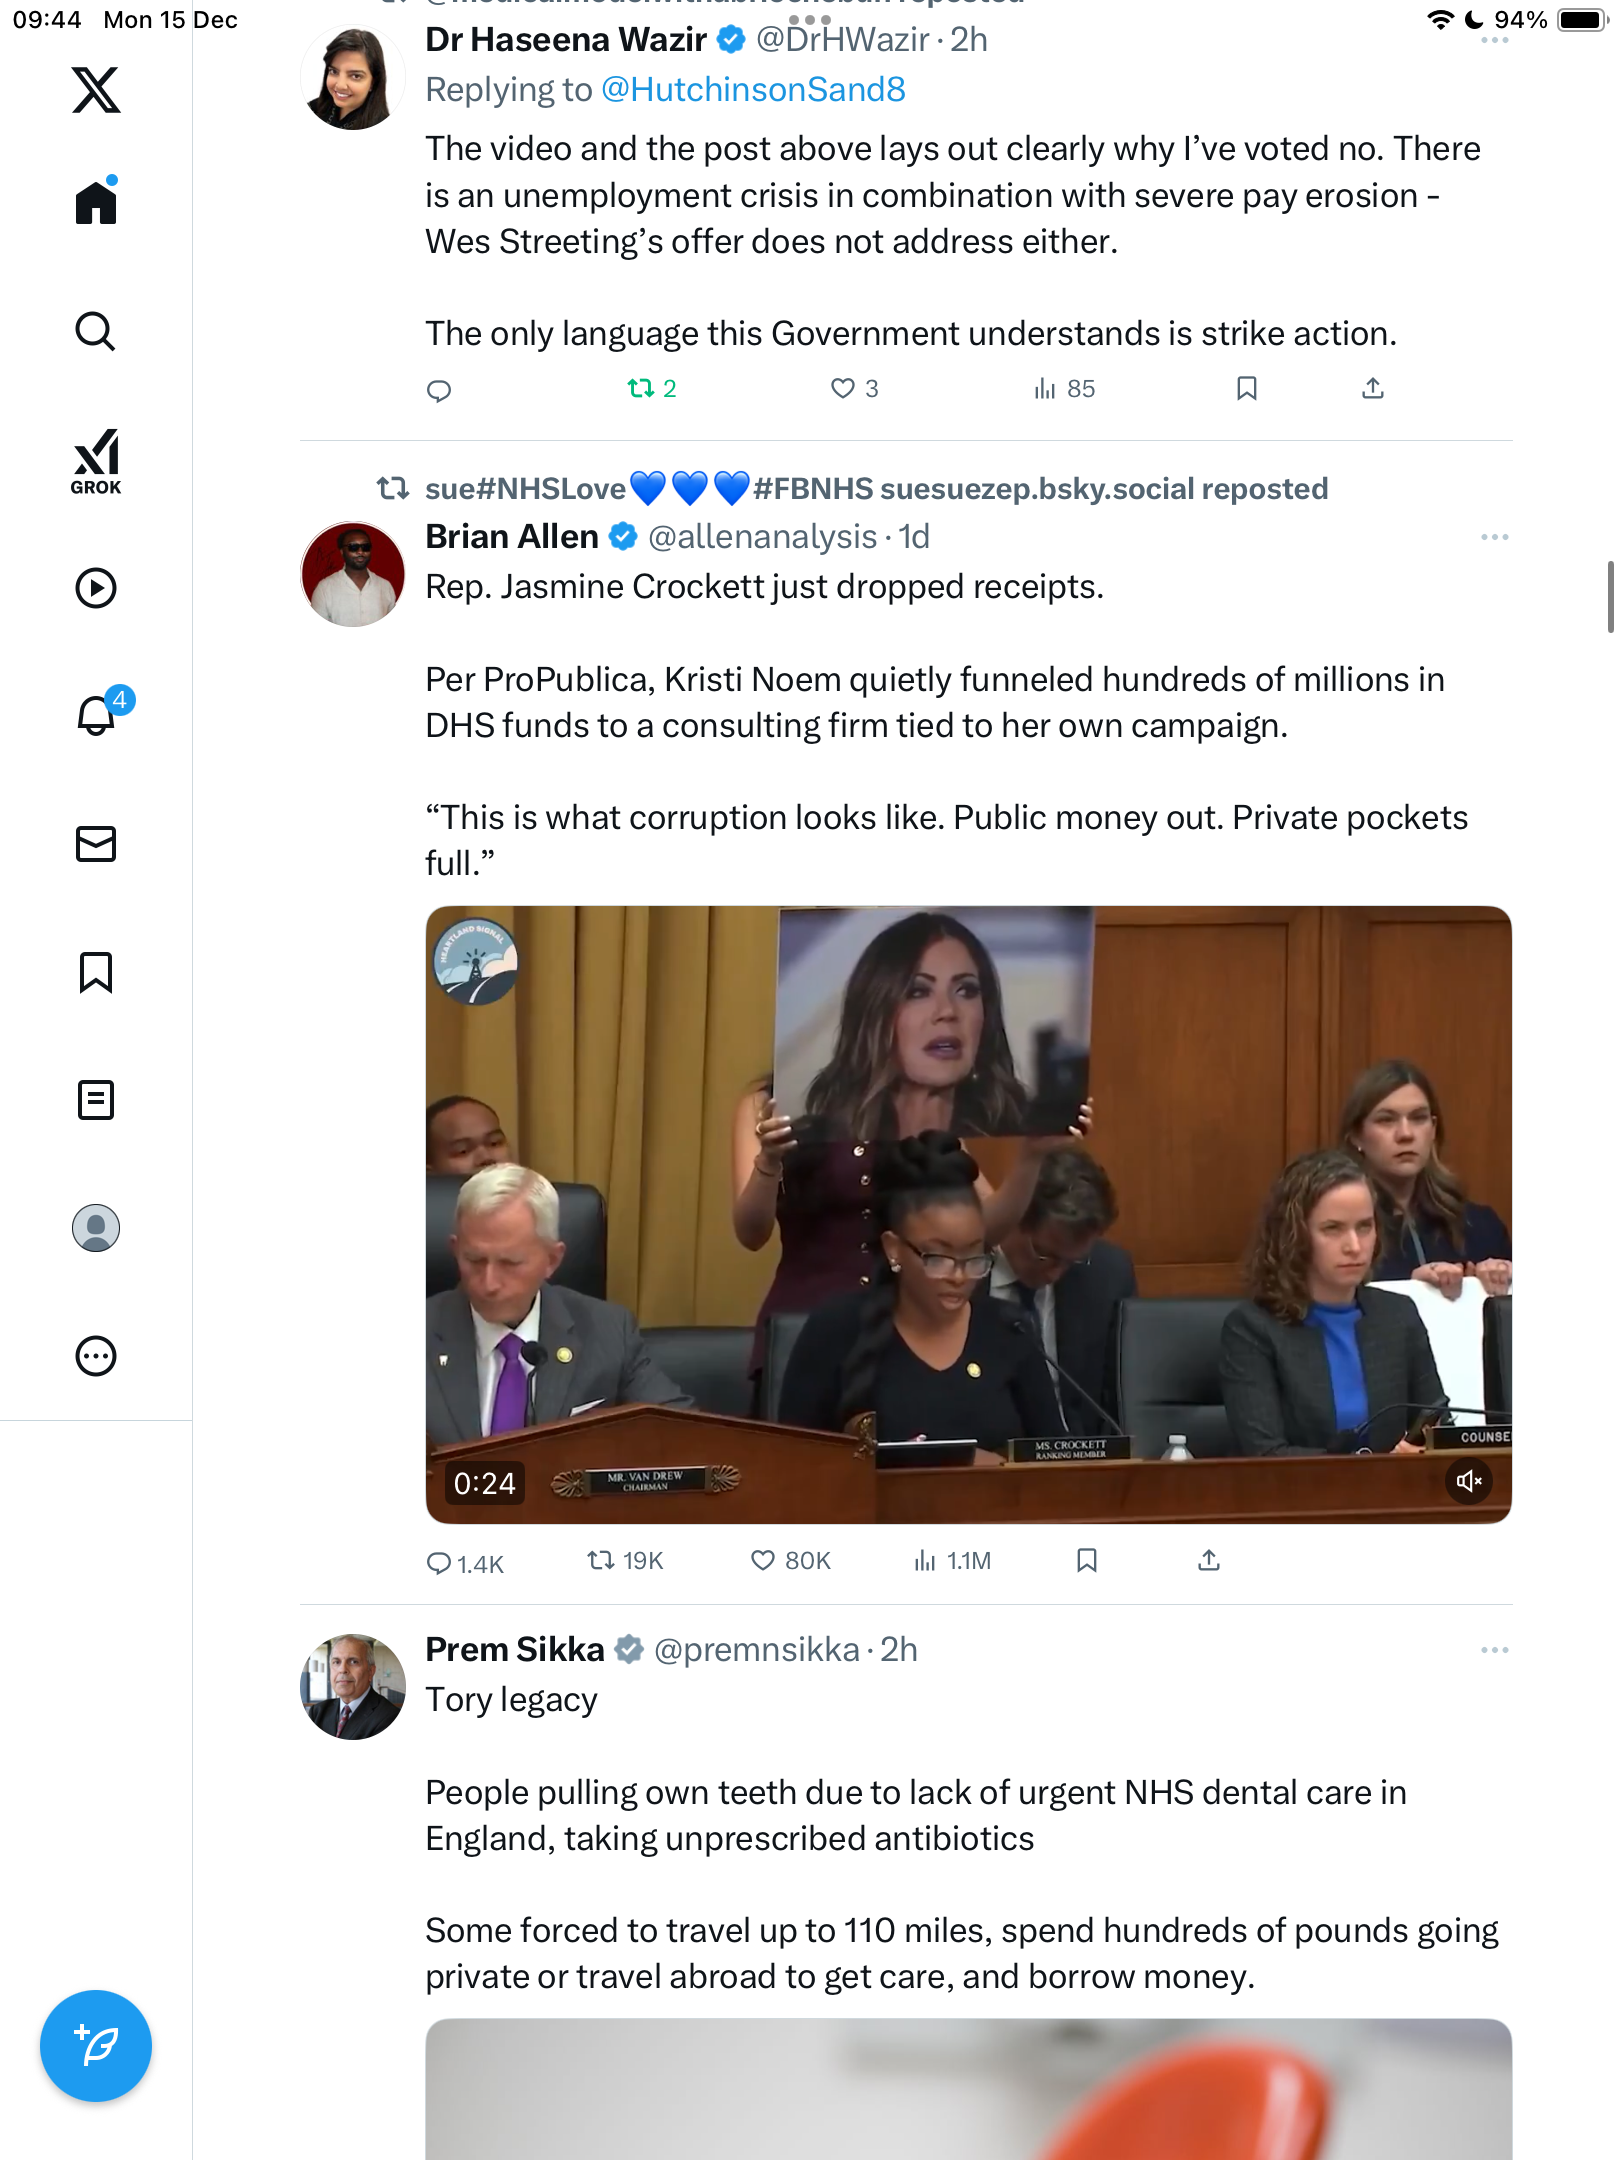The image size is (1620, 2160).
Task: Click the timeline scrollbar handle
Action: click(1610, 597)
